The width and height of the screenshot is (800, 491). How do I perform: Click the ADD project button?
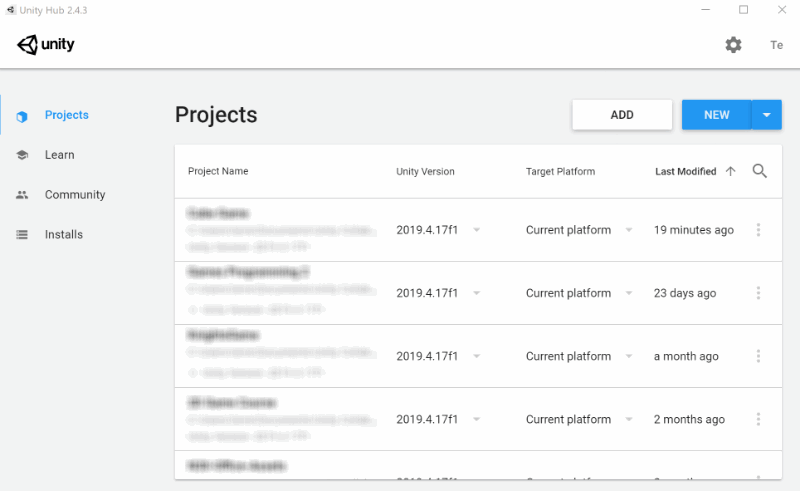click(x=622, y=115)
